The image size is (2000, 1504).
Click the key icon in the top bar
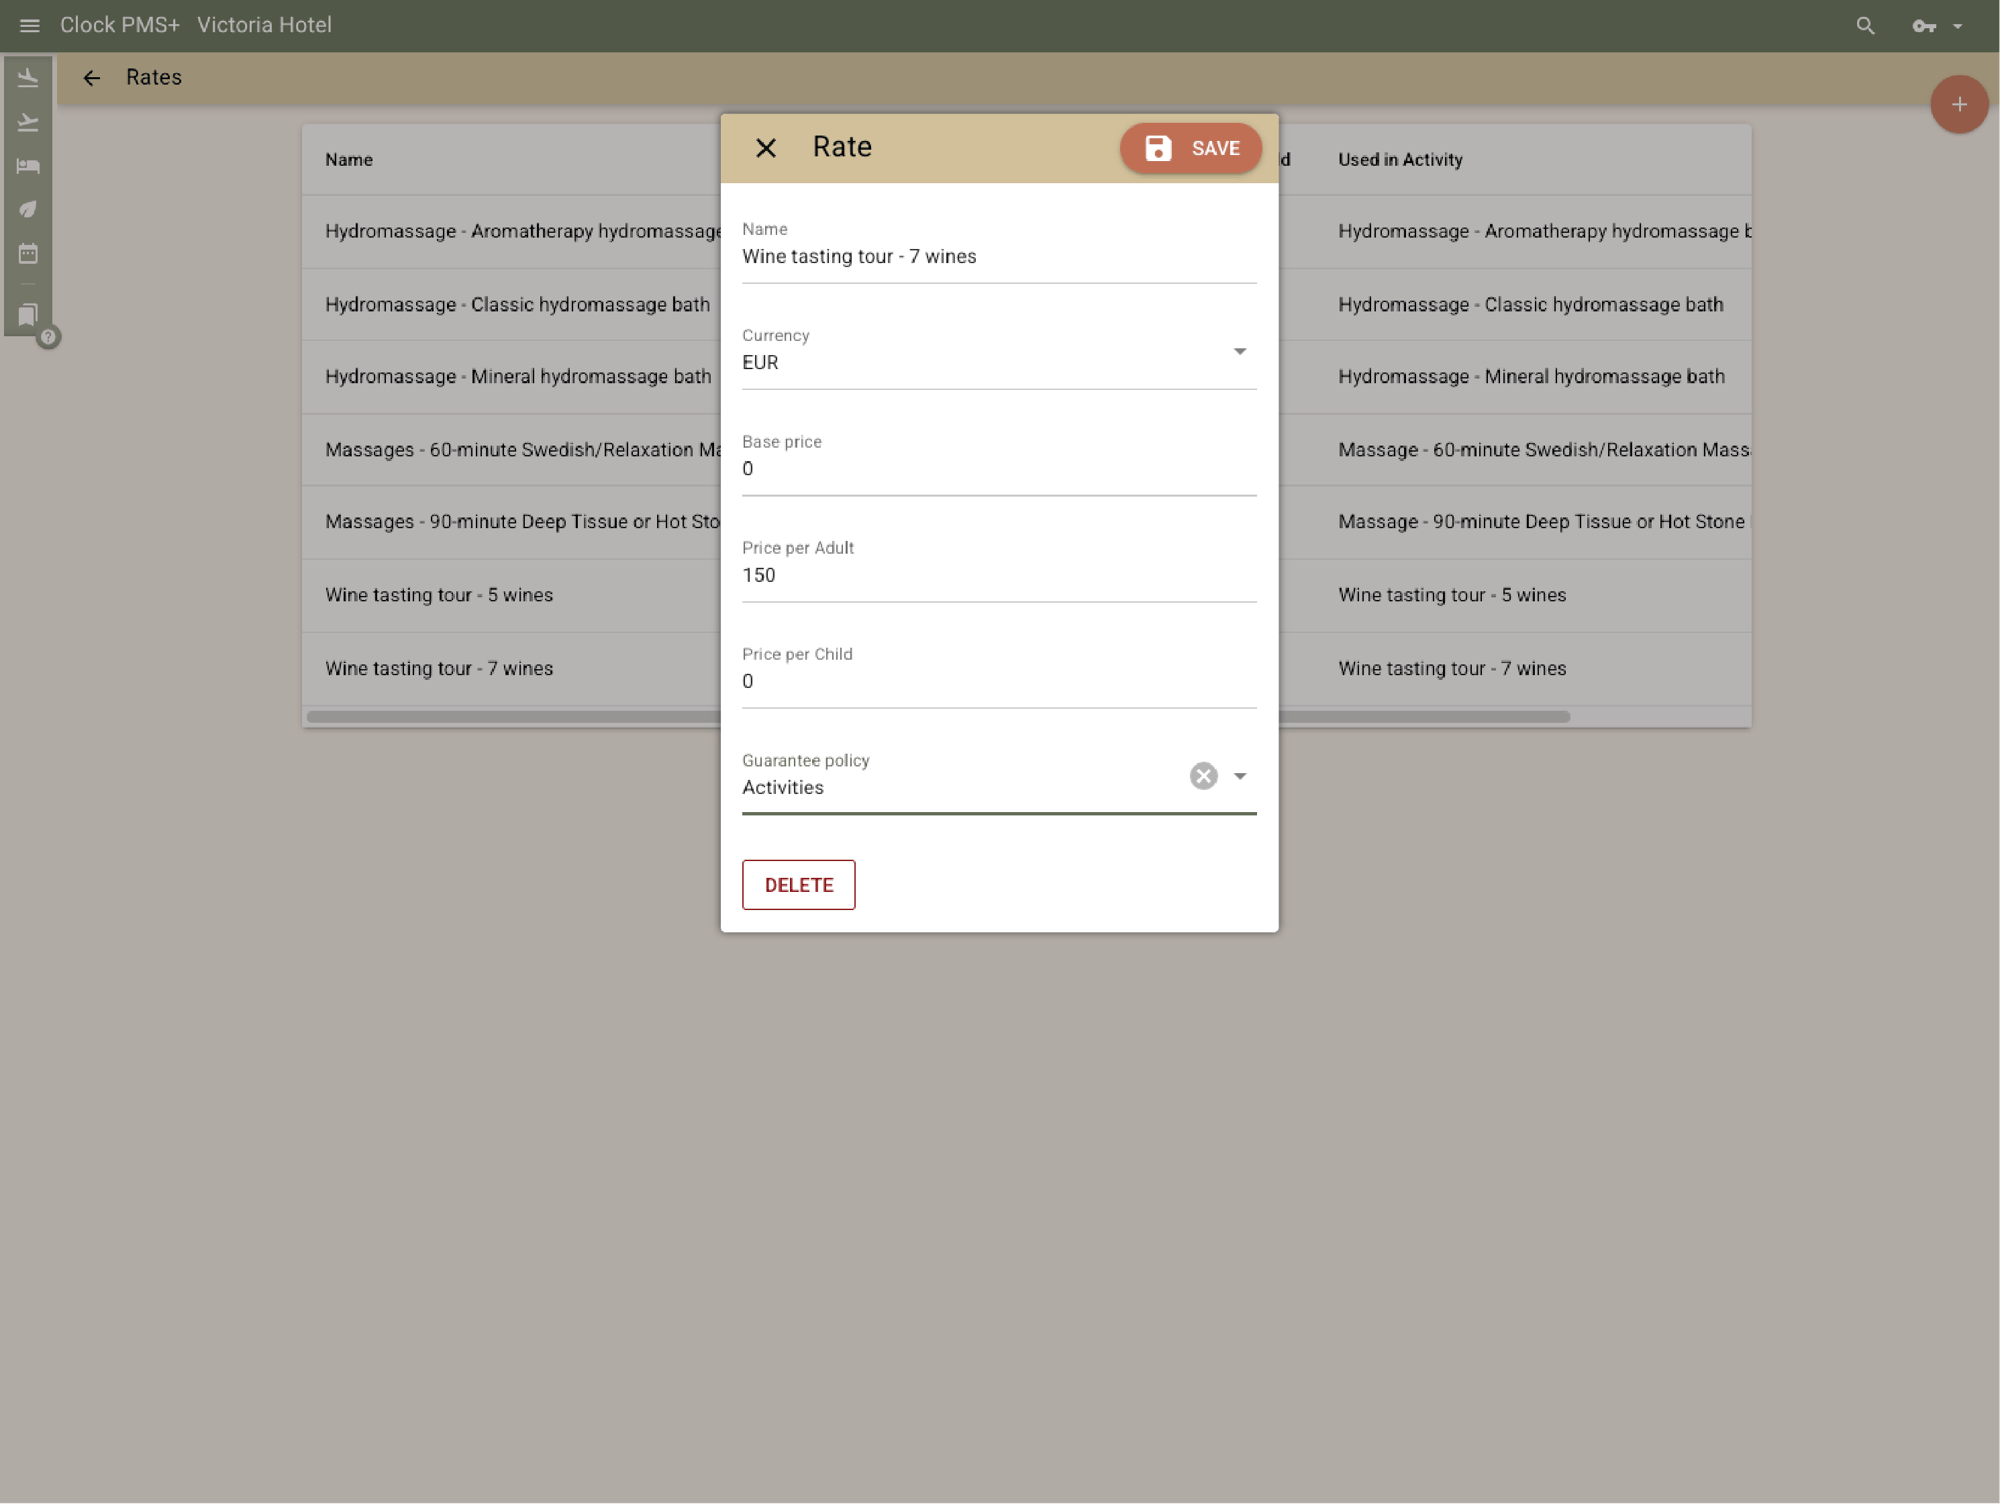click(x=1923, y=25)
